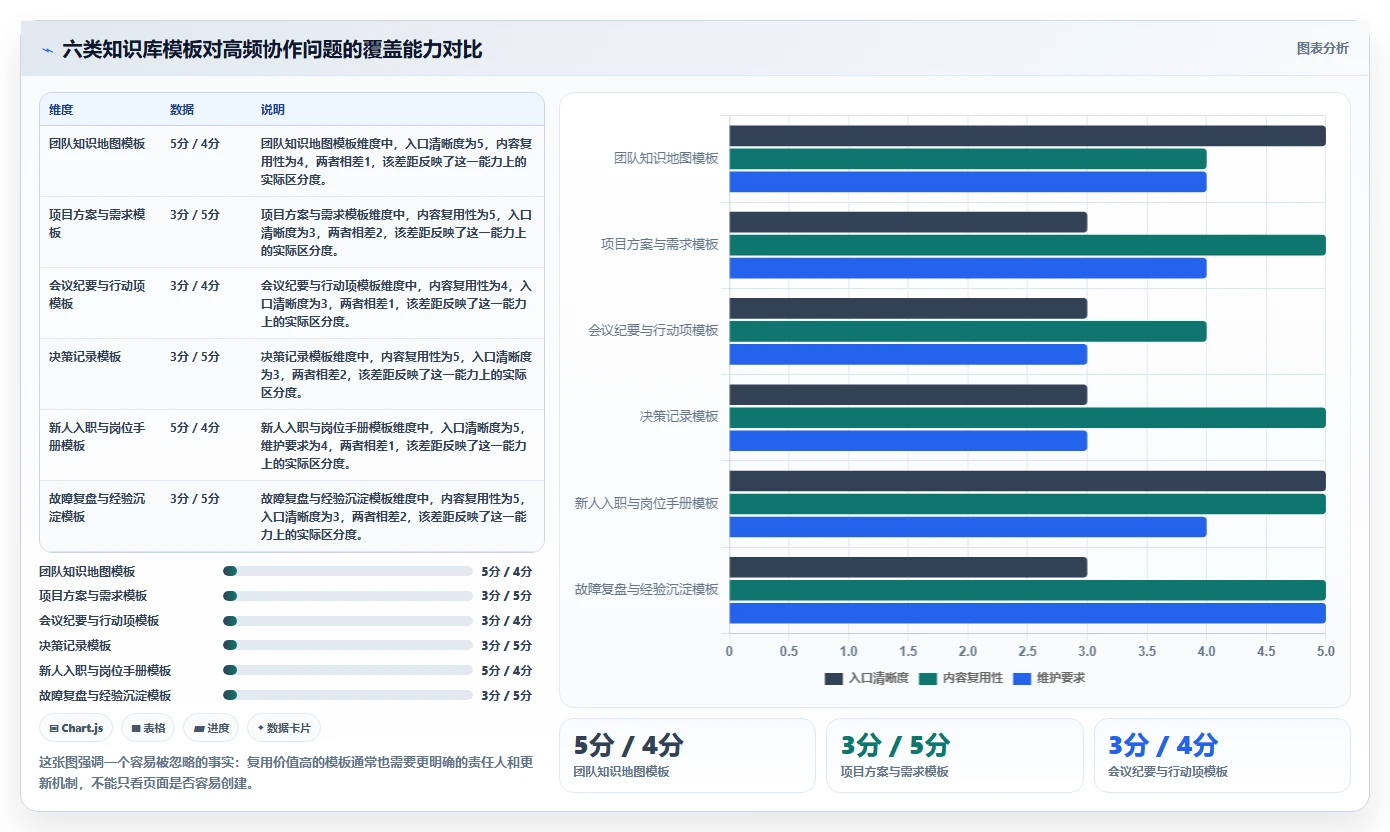Click the 图表分析 label in header
Screen dimensions: 1390x832
1322,48
